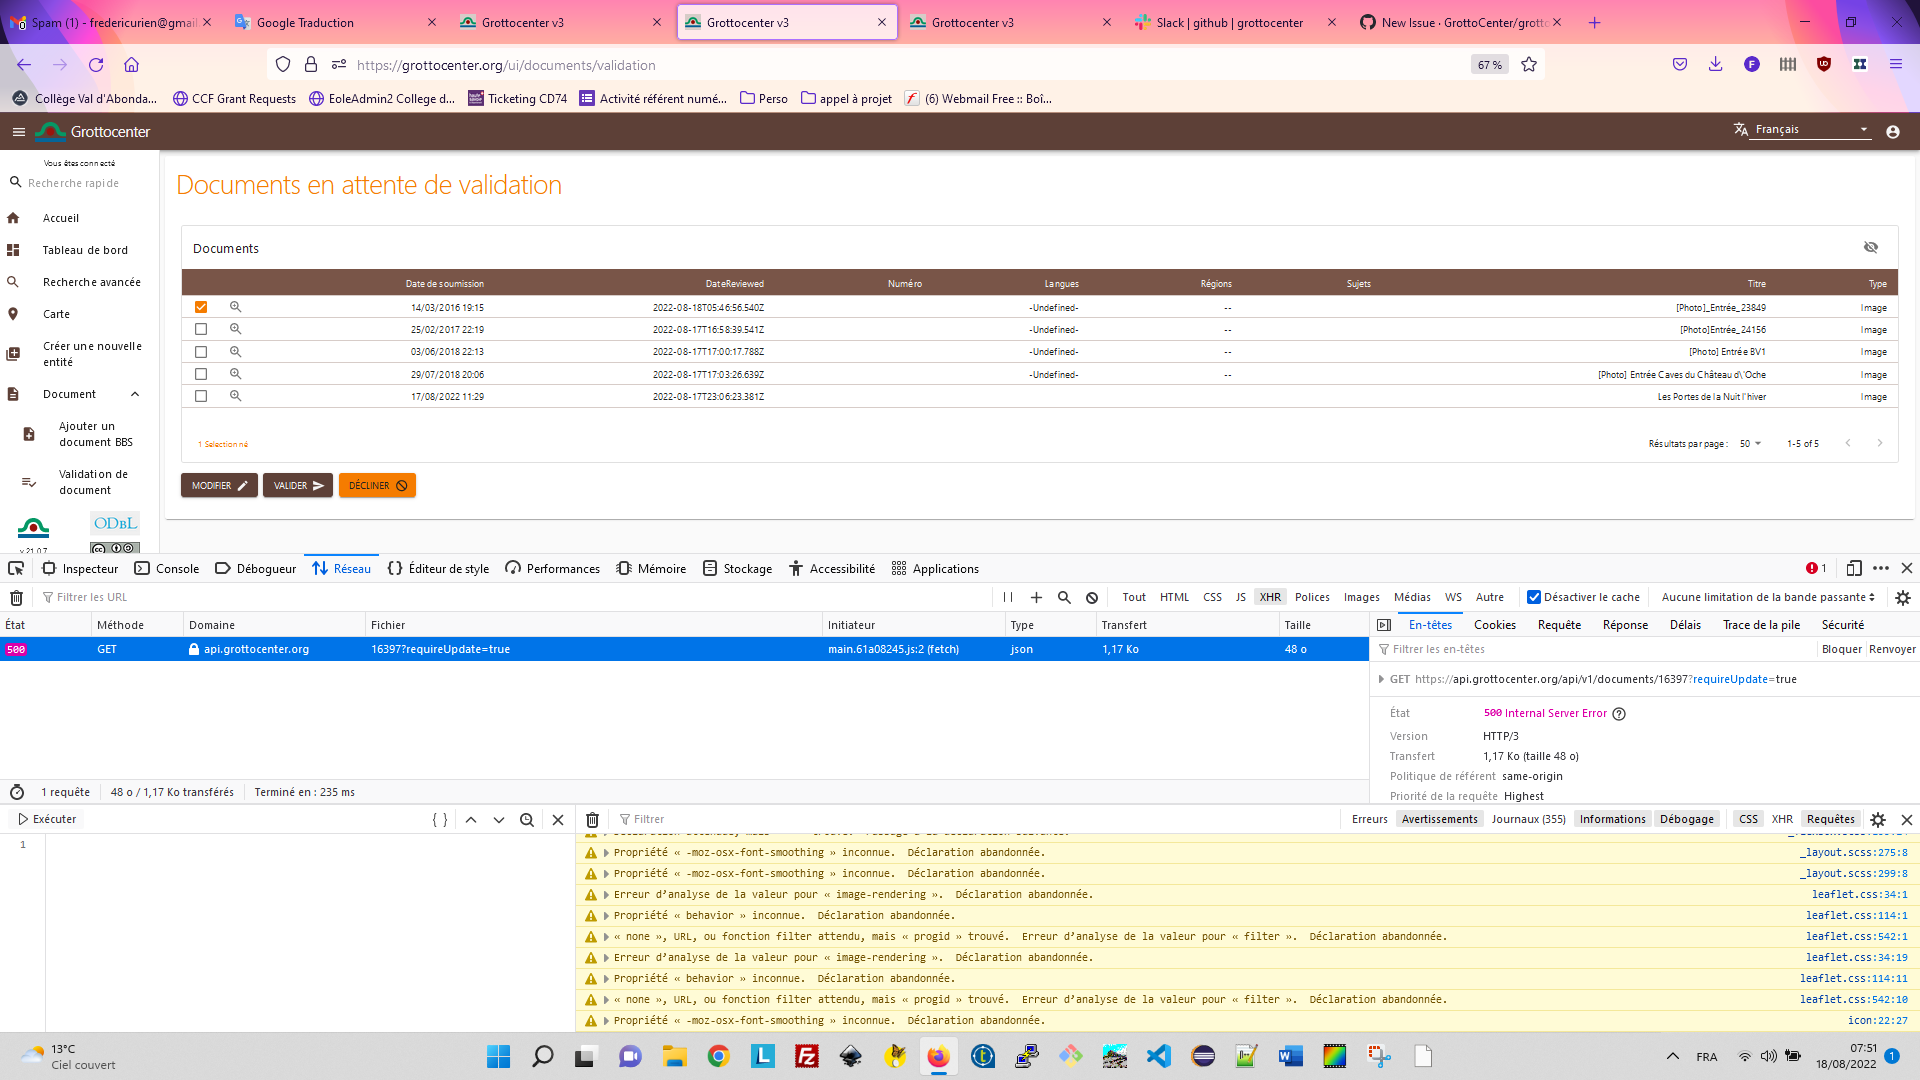The height and width of the screenshot is (1080, 1920).
Task: Click the account profile icon top right
Action: (x=1893, y=131)
